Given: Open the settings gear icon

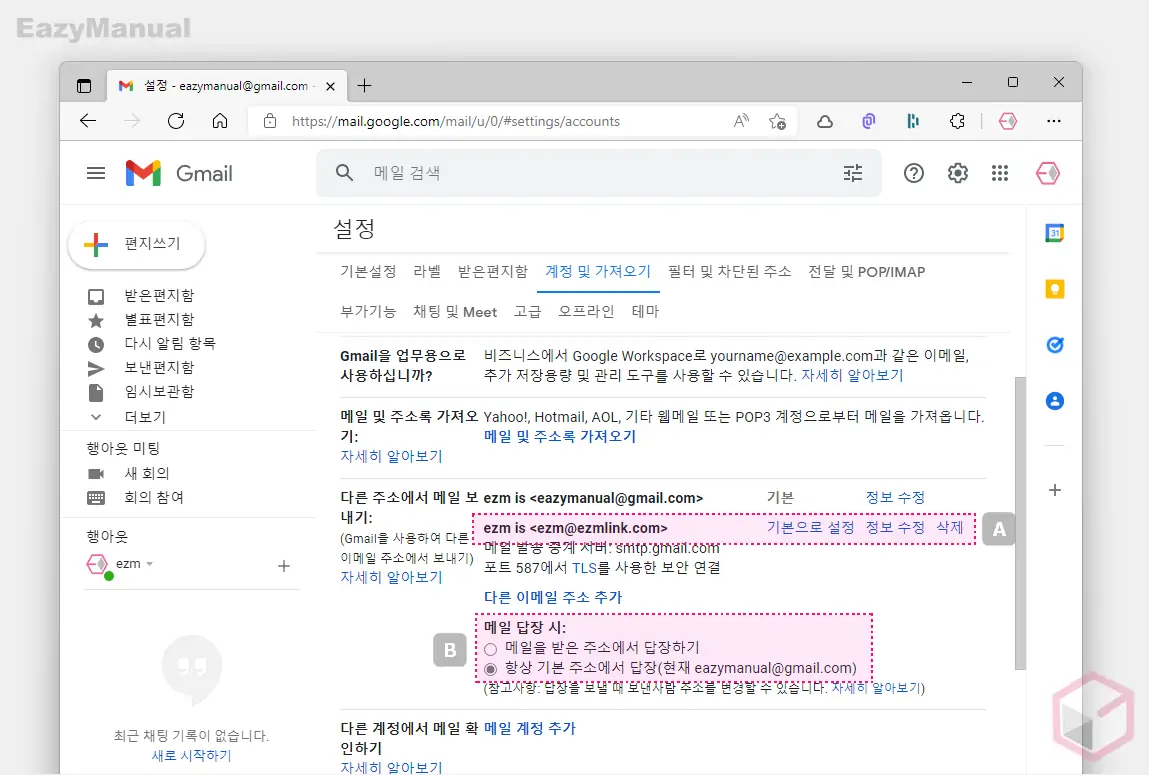Looking at the screenshot, I should pos(958,174).
